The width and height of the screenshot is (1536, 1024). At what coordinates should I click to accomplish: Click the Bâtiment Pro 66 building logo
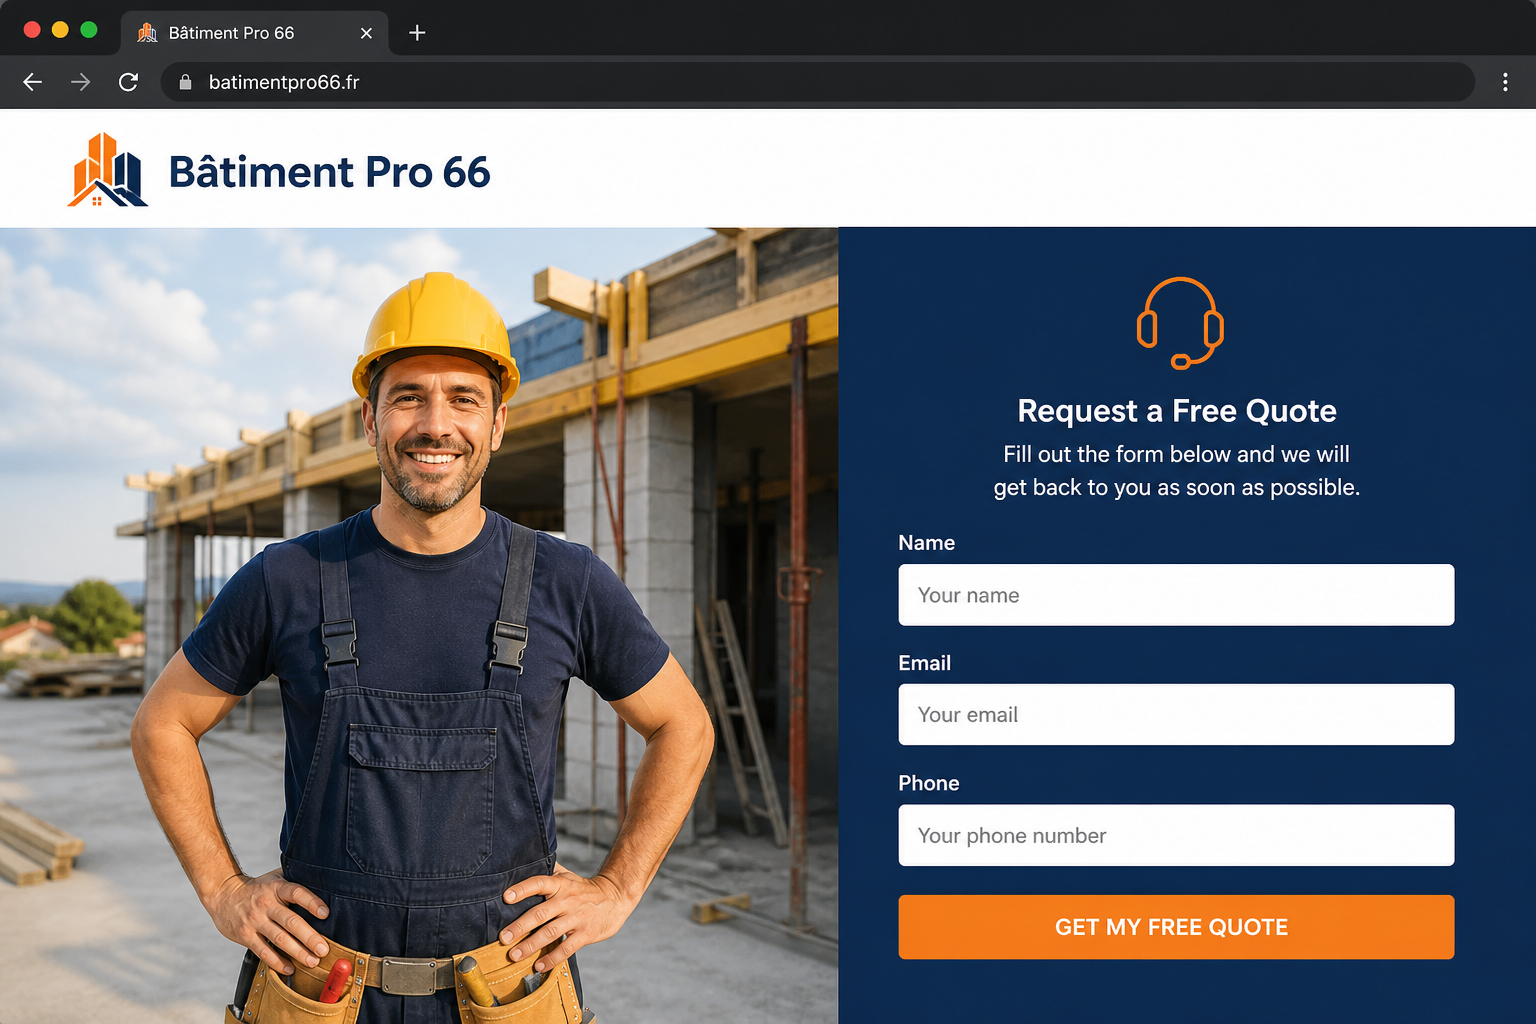[108, 170]
